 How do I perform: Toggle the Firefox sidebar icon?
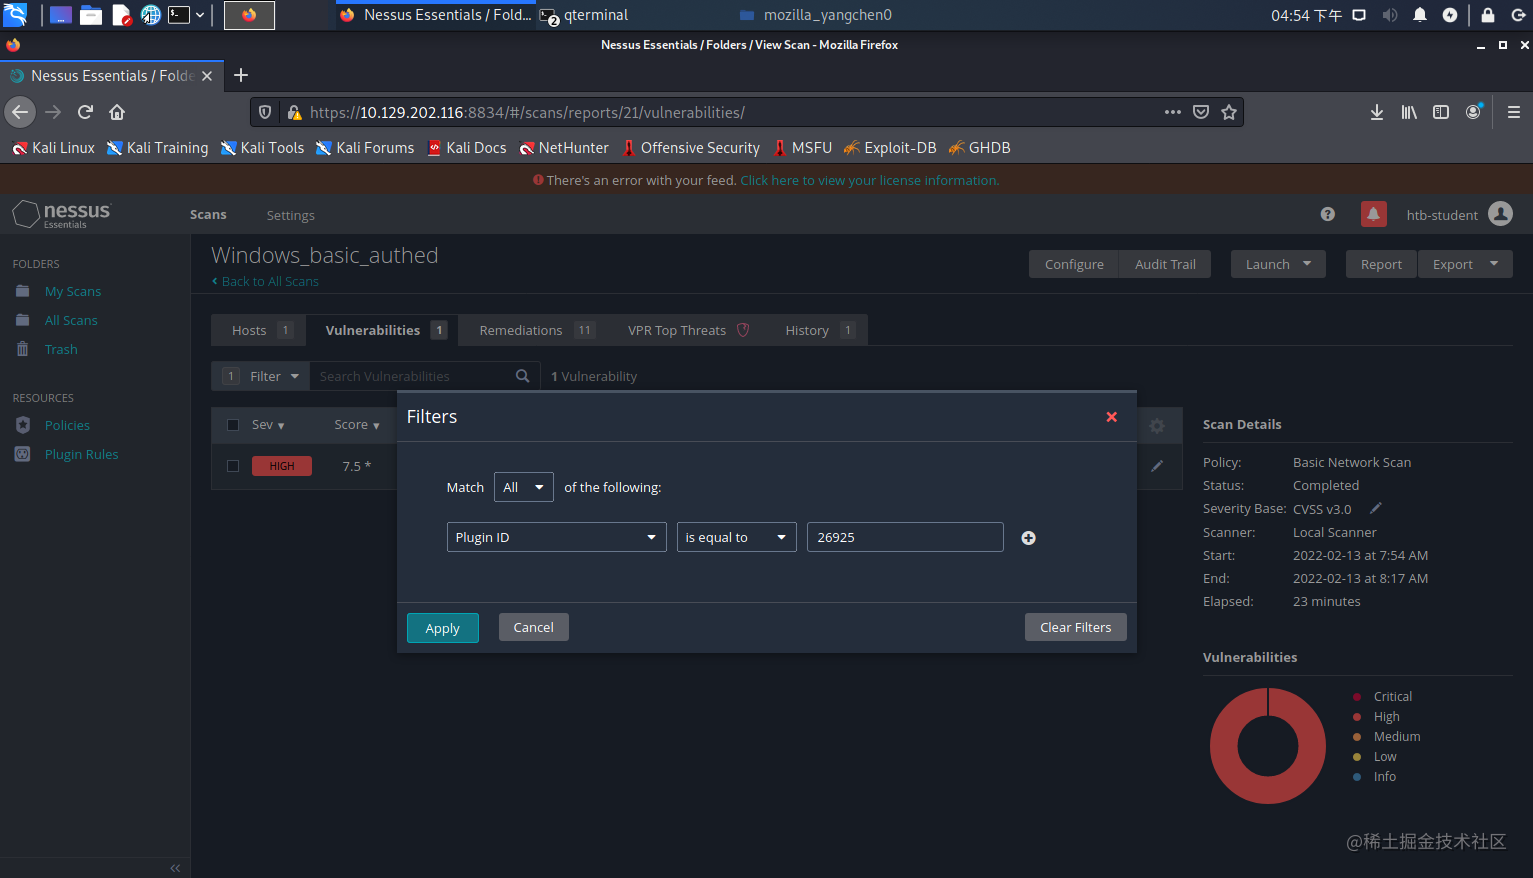[x=1441, y=112]
